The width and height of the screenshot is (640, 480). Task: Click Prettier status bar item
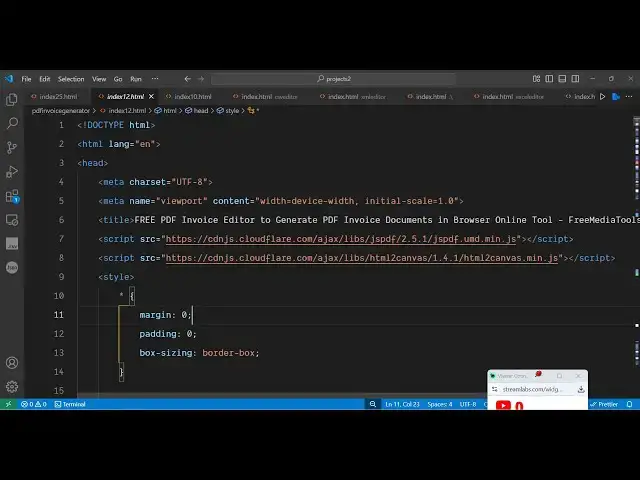[x=604, y=404]
